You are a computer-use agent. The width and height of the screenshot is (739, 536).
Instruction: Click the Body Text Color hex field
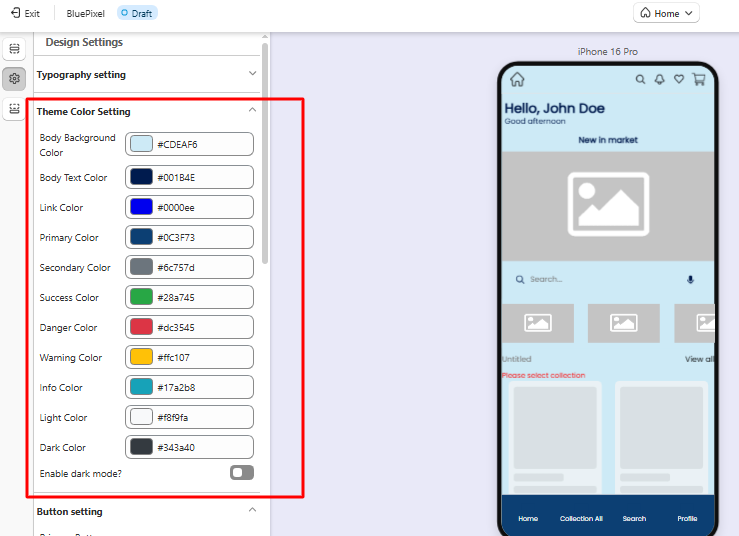coord(202,177)
